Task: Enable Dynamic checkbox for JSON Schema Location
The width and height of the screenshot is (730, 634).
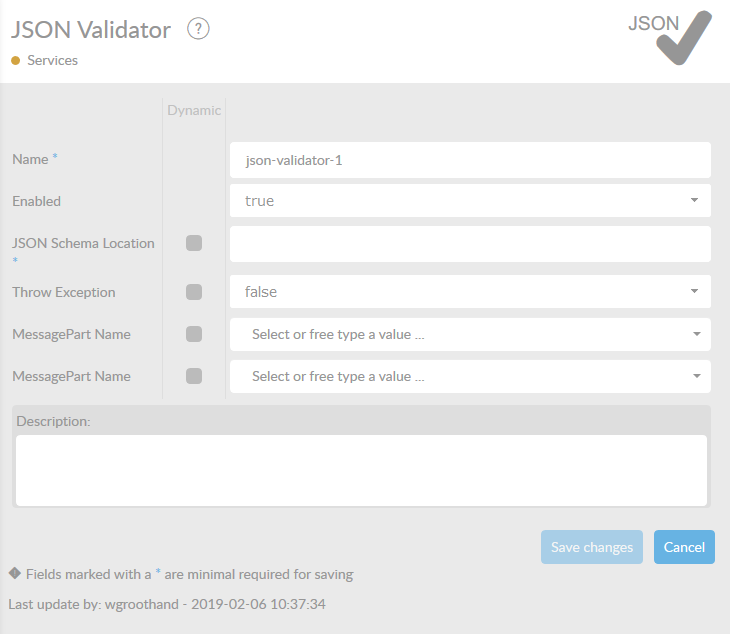Action: [x=194, y=243]
